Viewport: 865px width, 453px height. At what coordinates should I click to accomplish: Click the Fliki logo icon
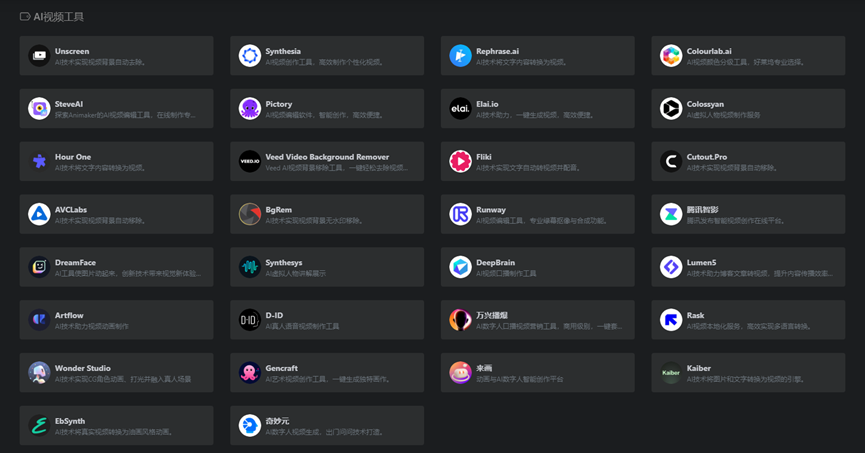460,161
